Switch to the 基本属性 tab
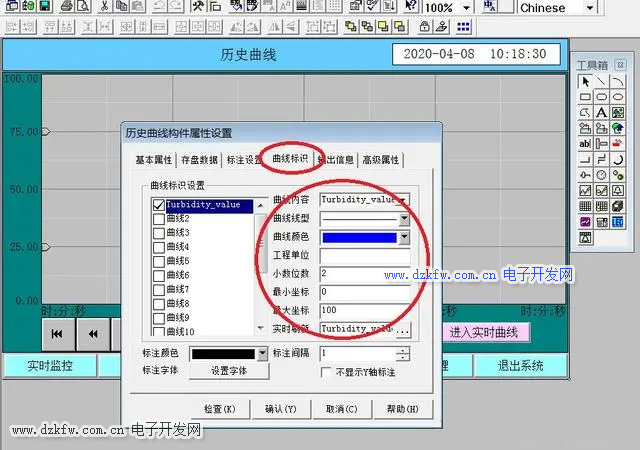Viewport: 640px width, 450px height. click(x=154, y=160)
